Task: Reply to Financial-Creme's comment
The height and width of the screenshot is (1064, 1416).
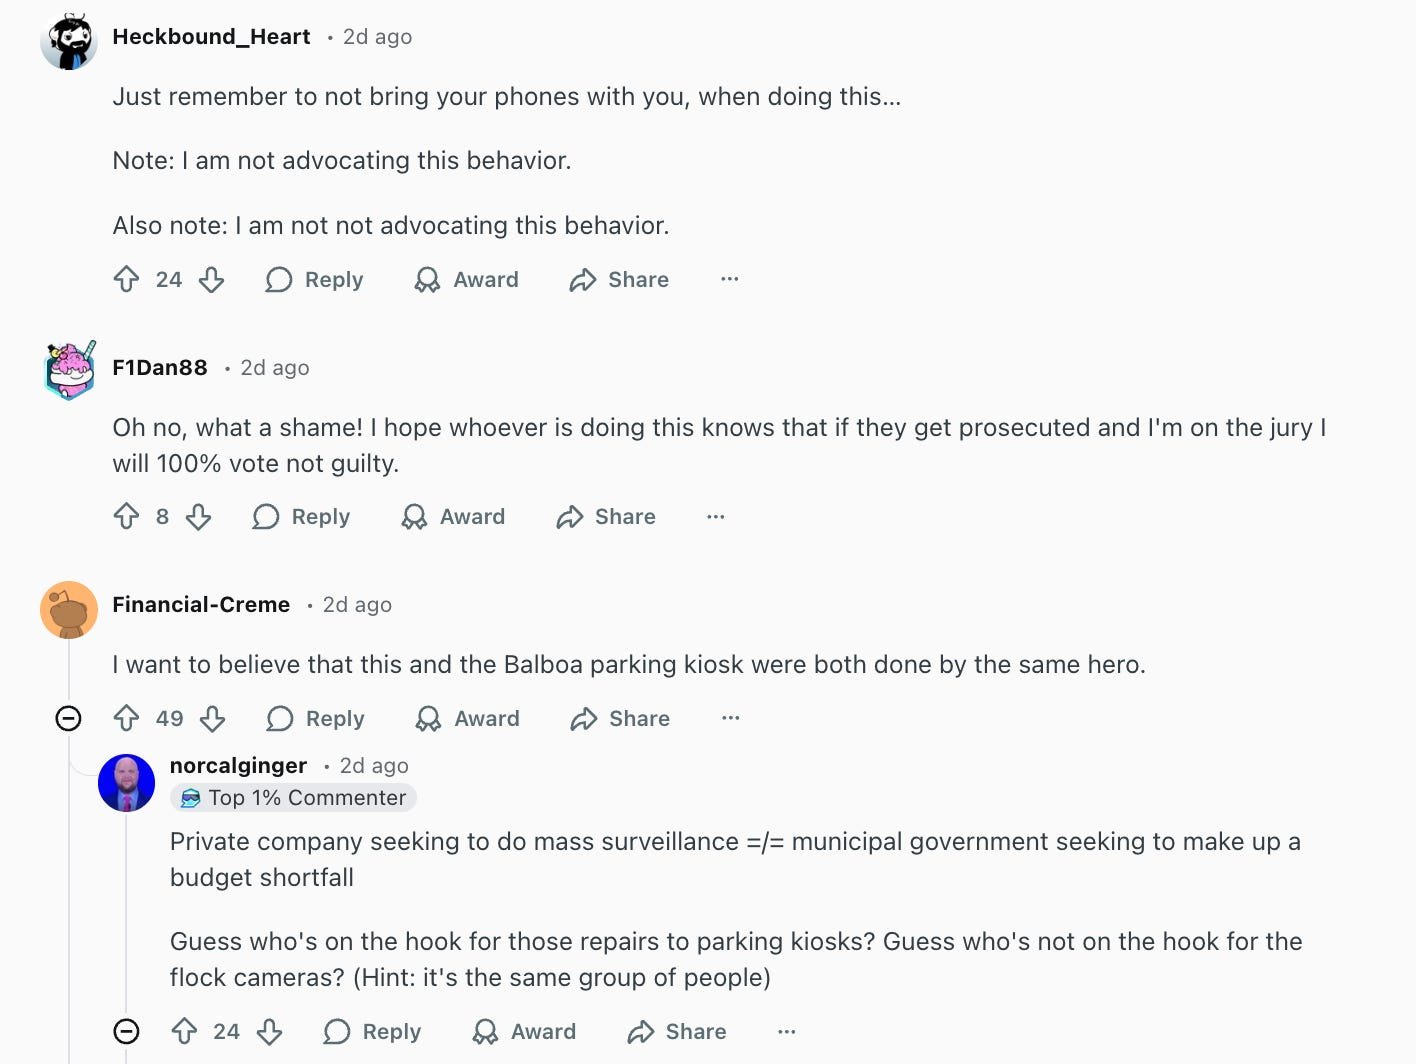Action: [316, 718]
